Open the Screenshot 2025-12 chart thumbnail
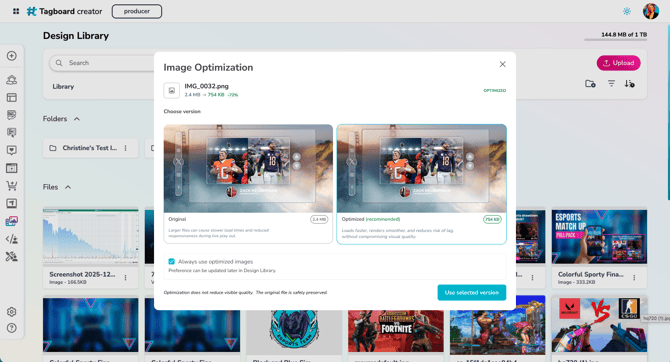This screenshot has height=362, width=670. (91, 236)
